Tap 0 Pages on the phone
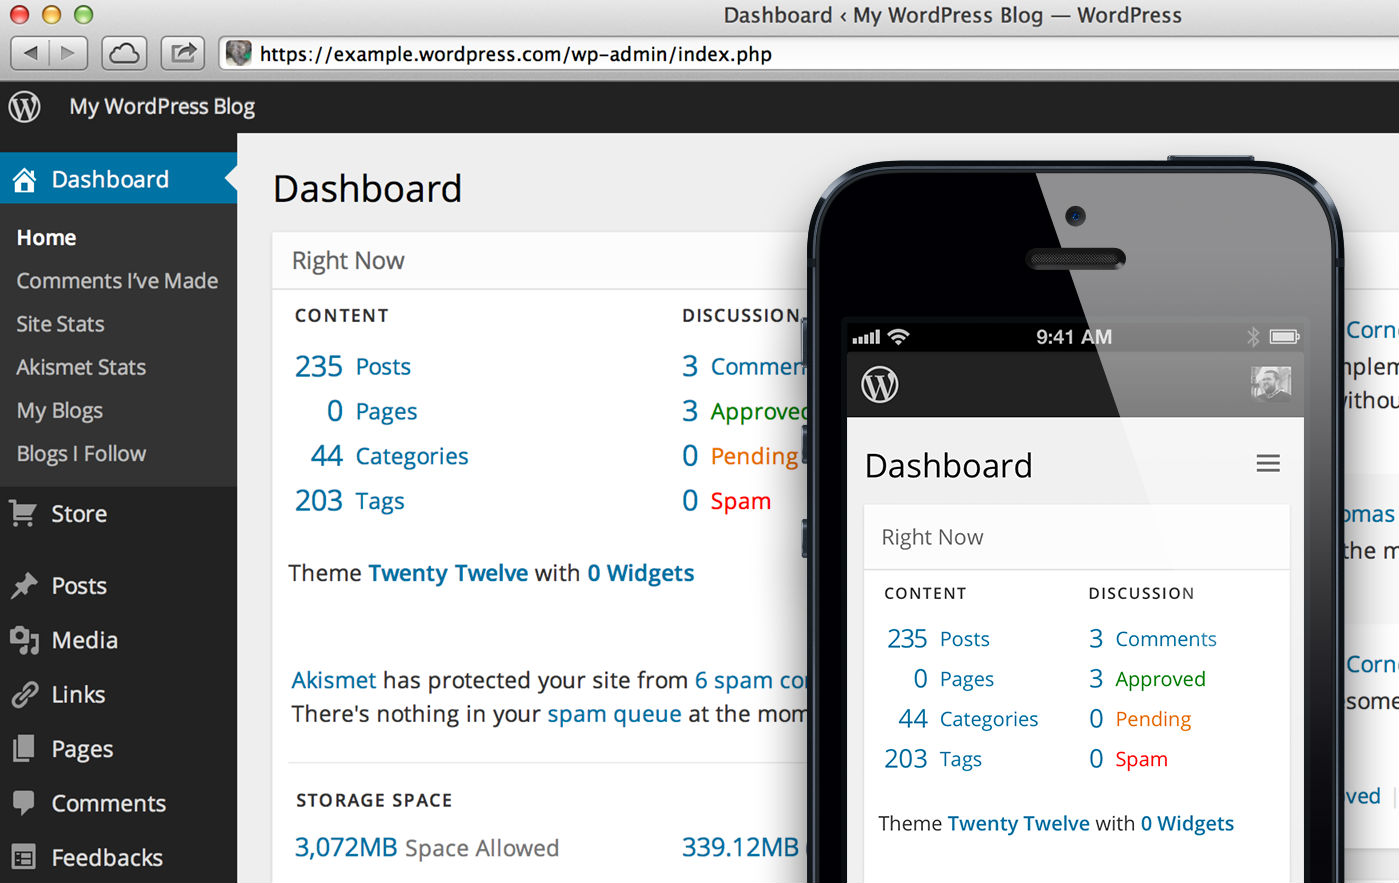The image size is (1399, 883). [x=954, y=679]
